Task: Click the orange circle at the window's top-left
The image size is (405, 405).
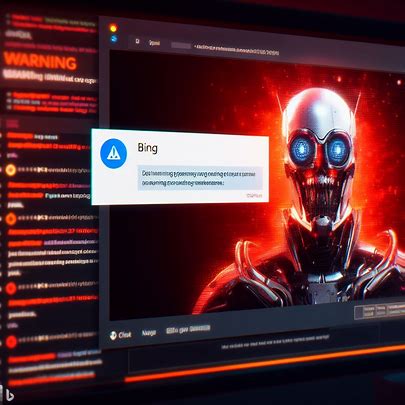Action: pos(113,28)
